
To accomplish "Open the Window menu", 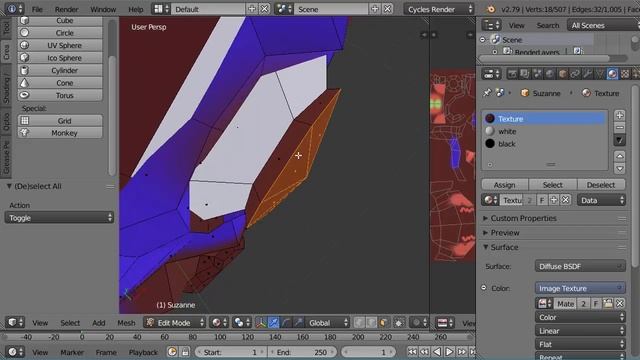I will [103, 9].
